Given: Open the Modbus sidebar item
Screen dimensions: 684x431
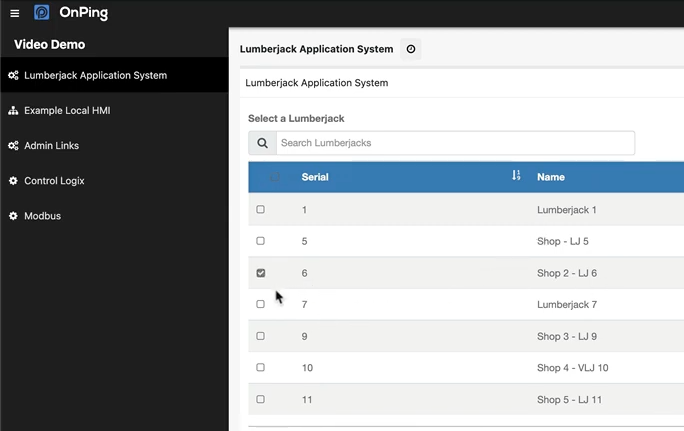Looking at the screenshot, I should pos(42,216).
